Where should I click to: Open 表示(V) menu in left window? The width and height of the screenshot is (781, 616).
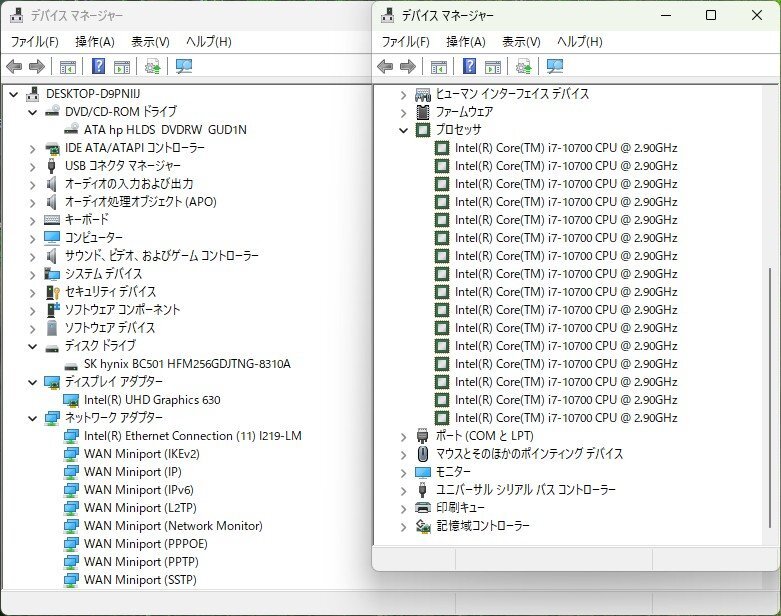pos(150,41)
